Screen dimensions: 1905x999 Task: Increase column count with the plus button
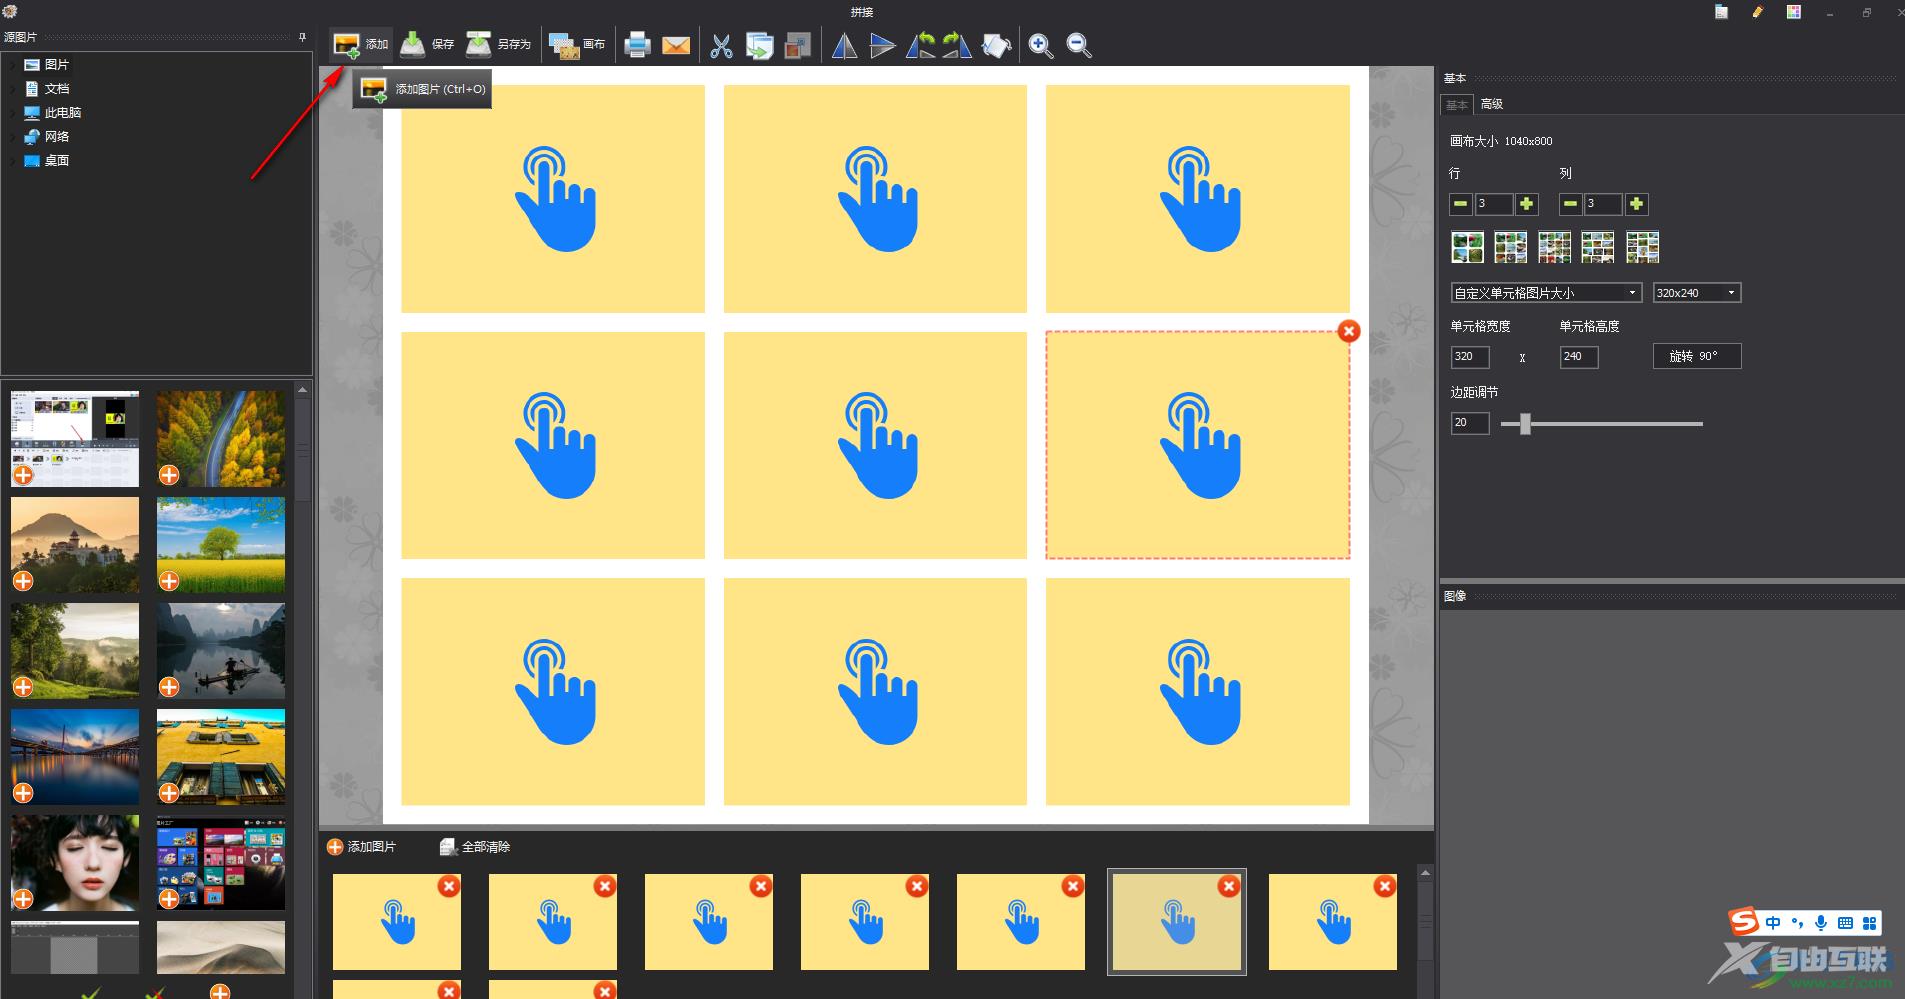click(x=1637, y=204)
